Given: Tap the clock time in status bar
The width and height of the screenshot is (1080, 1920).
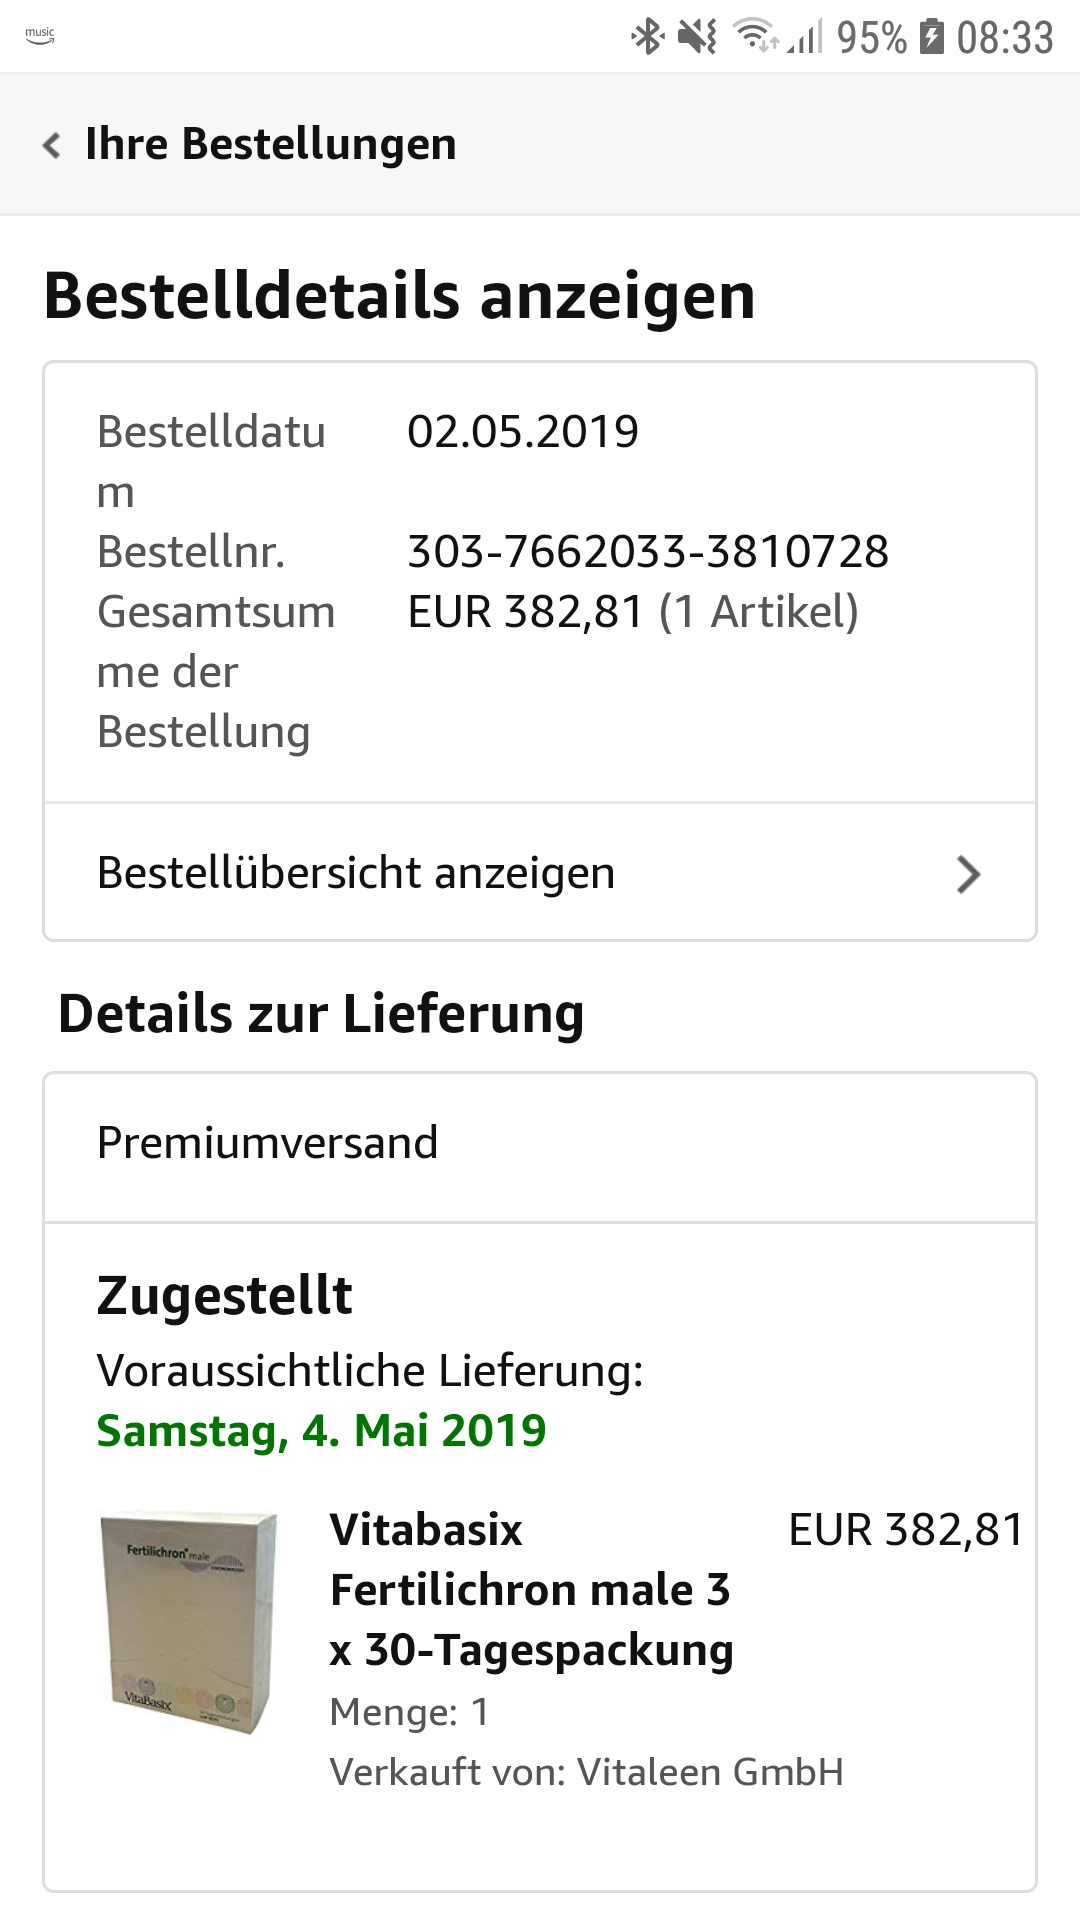Looking at the screenshot, I should pos(1004,38).
